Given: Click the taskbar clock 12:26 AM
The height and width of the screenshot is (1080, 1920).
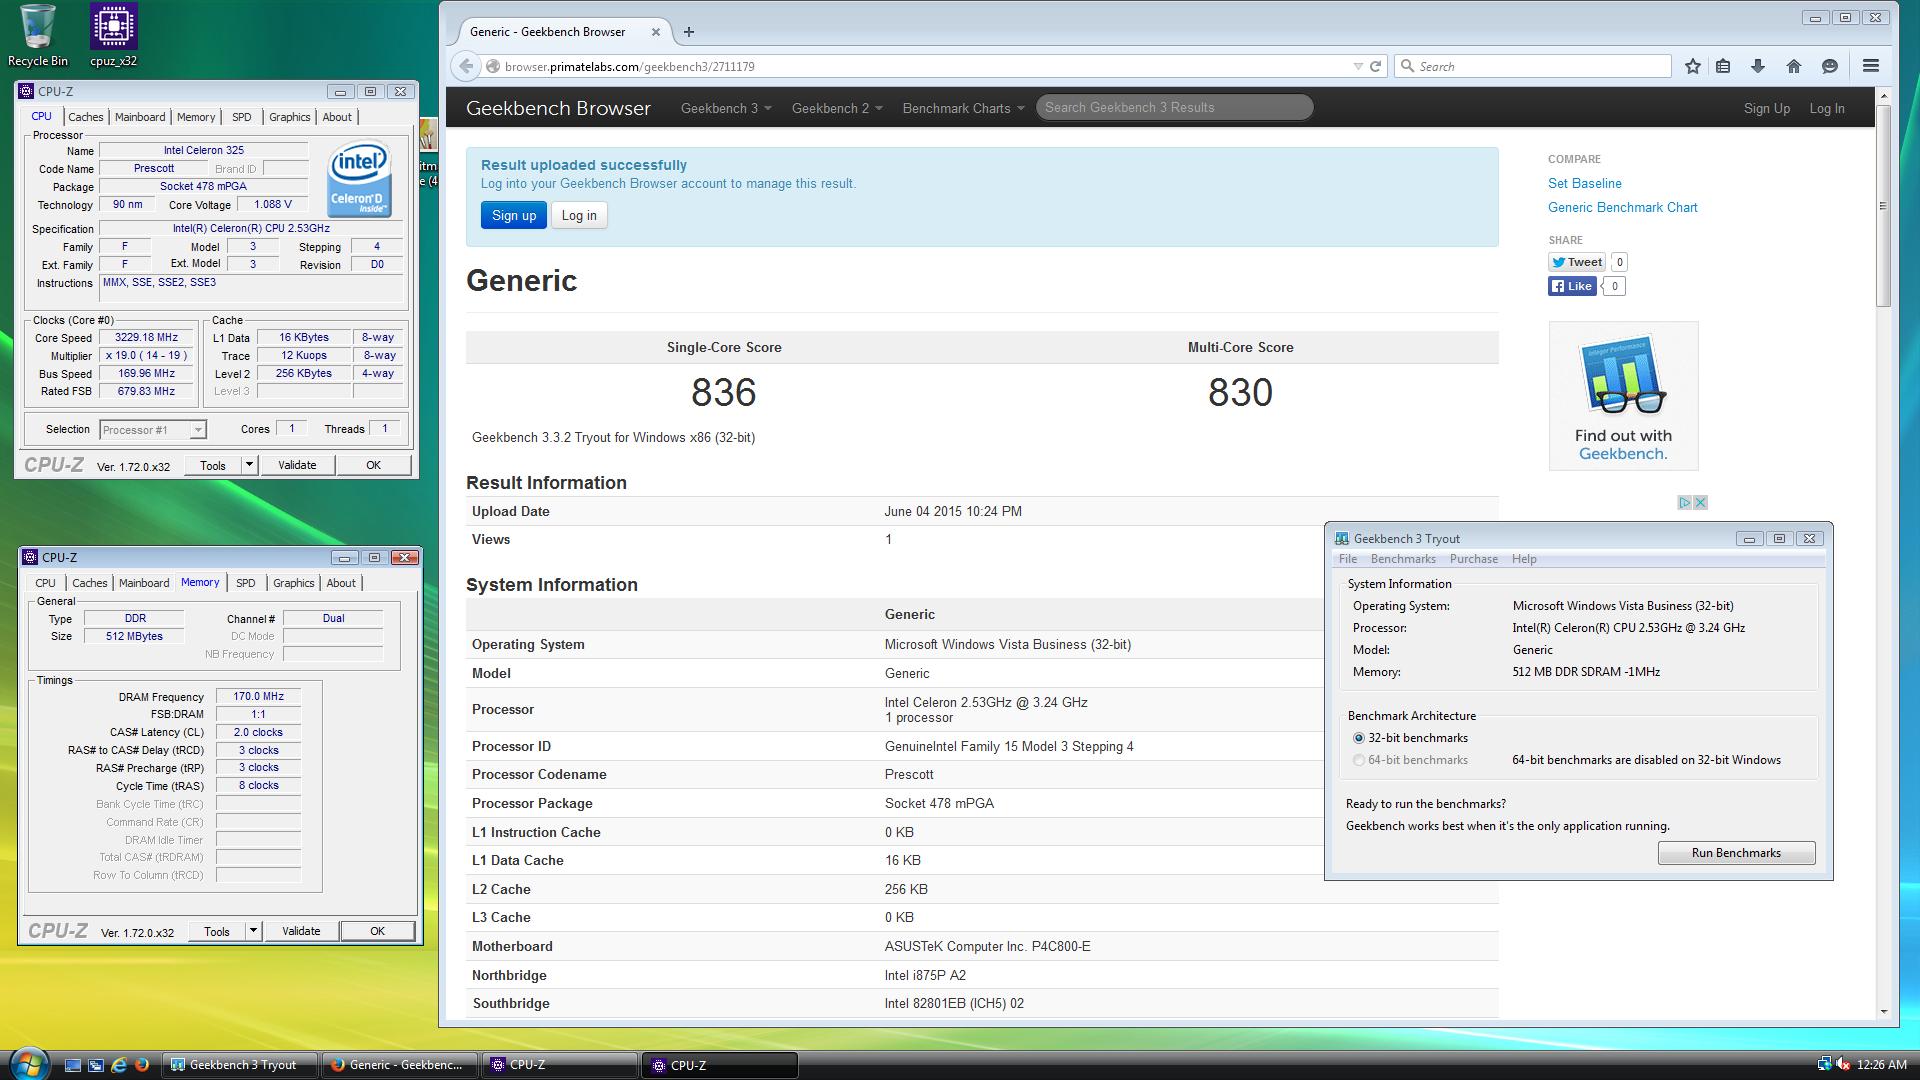Looking at the screenshot, I should (x=1881, y=1065).
